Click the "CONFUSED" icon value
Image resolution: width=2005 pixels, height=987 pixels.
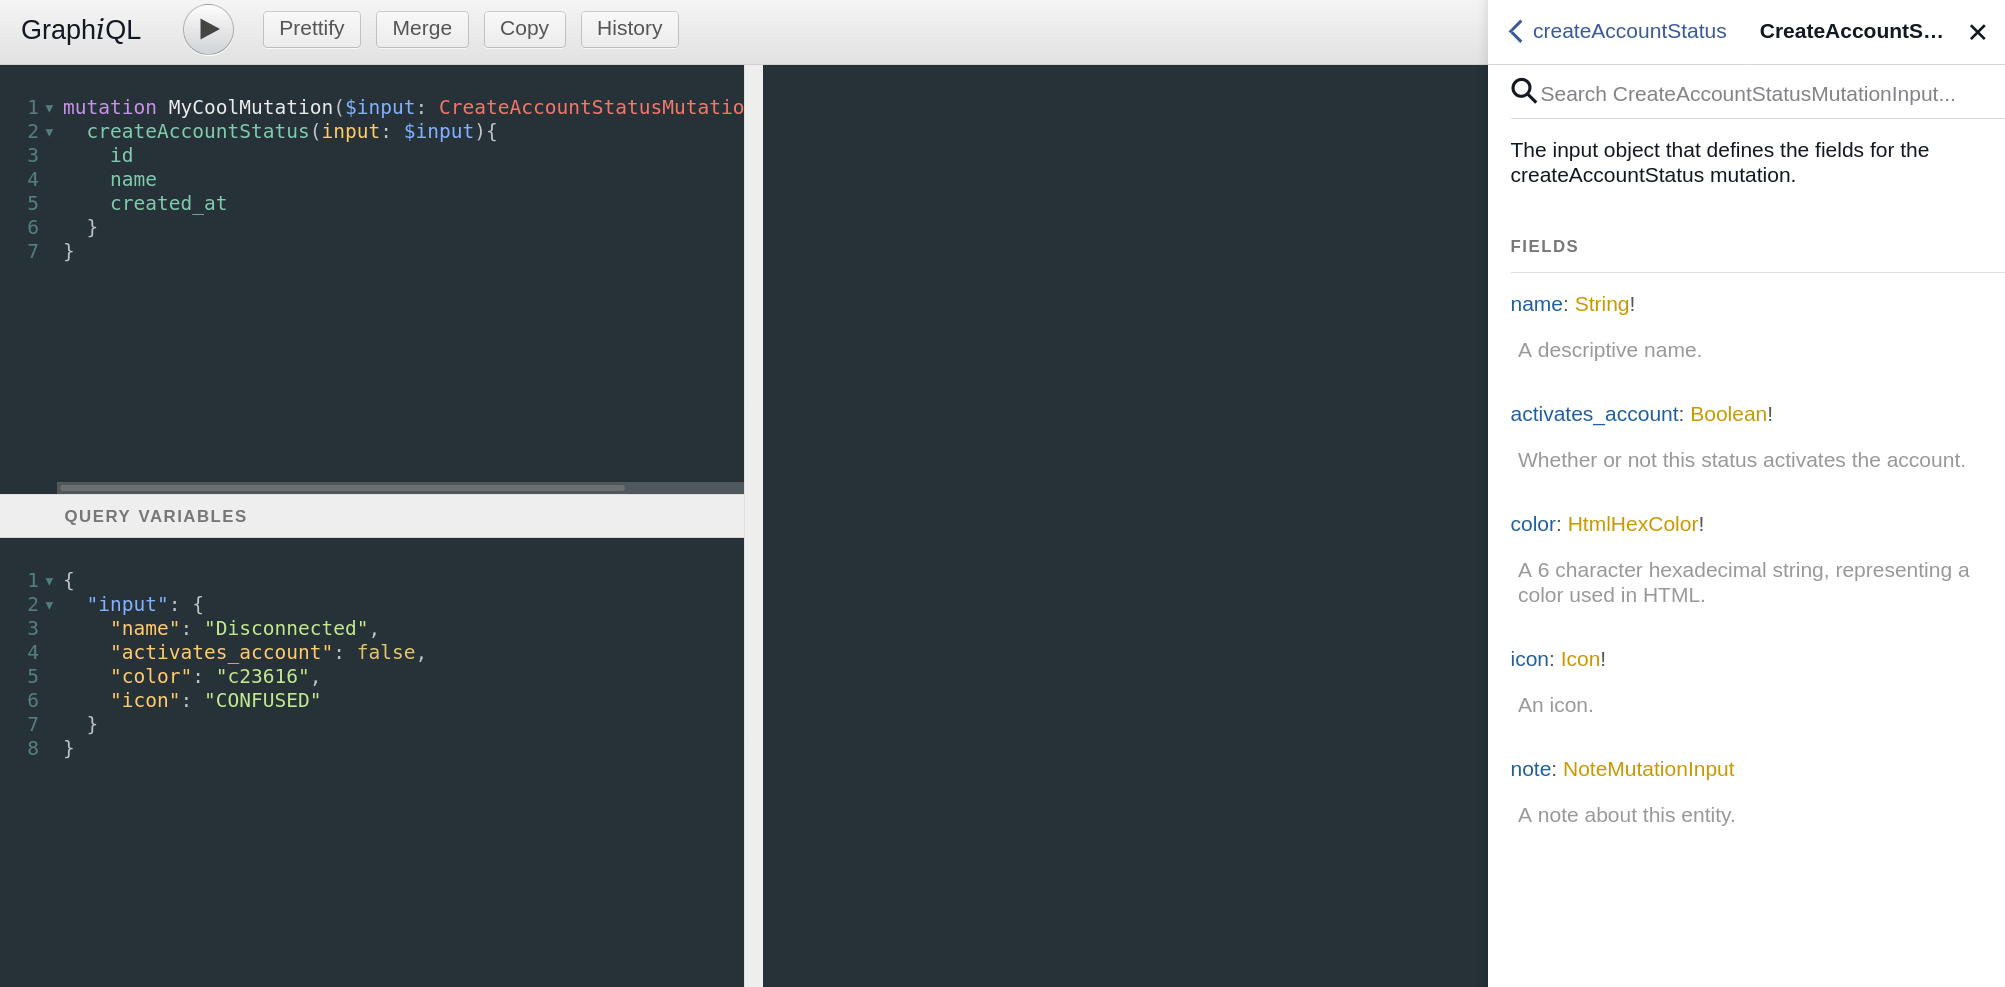coord(262,701)
